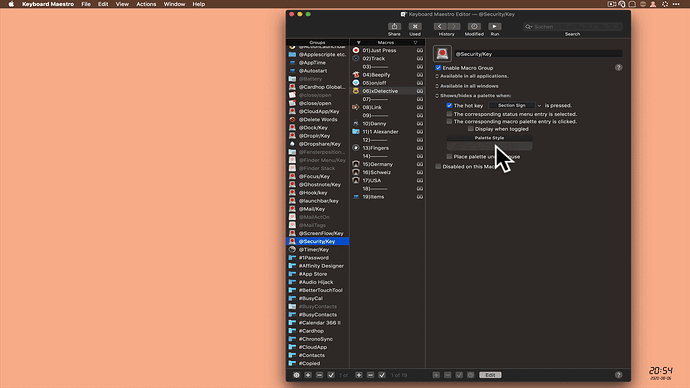Select the 06)xDetective macro
The width and height of the screenshot is (690, 388).
pyautogui.click(x=388, y=91)
